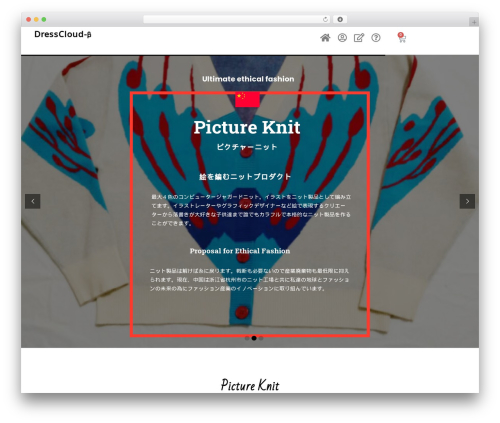Viewport: 500px width, 423px height.
Task: Open a new browser tab
Action: (x=474, y=22)
